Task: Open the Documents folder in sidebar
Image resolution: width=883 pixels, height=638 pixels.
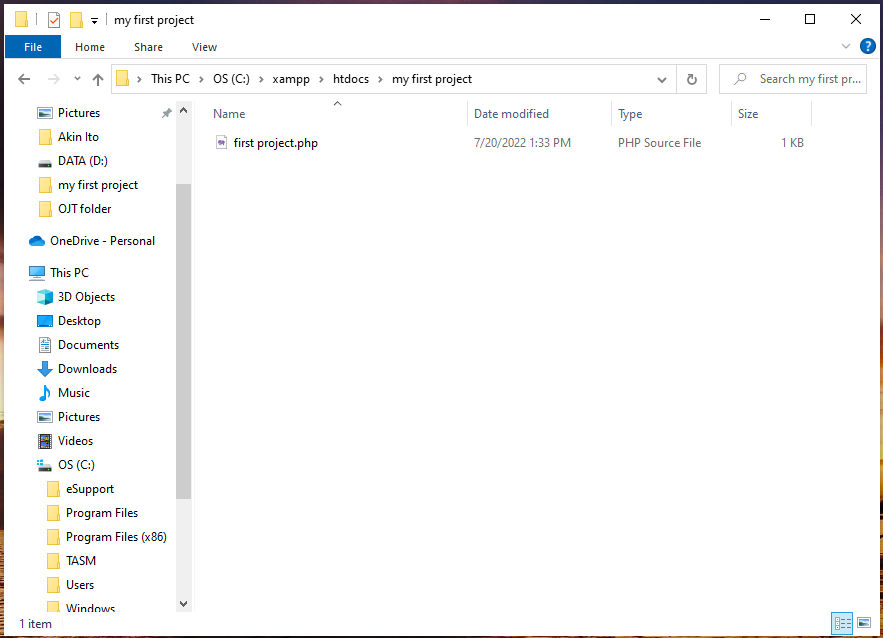Action: 88,345
